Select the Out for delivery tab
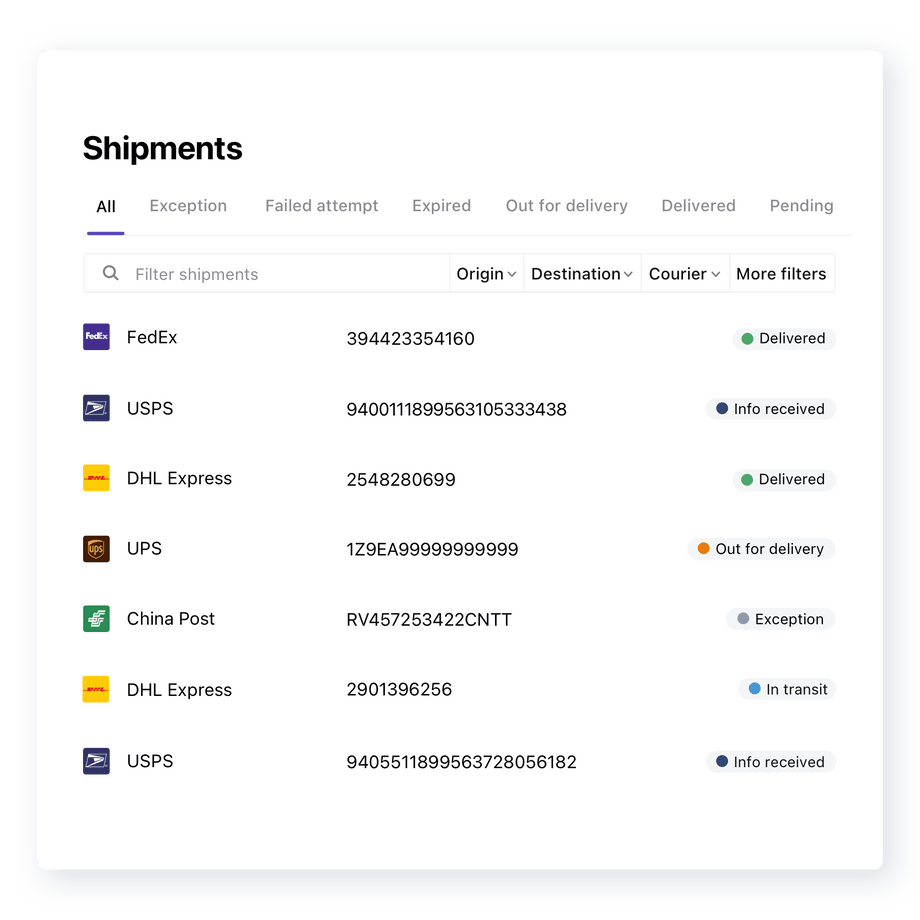This screenshot has height=920, width=920. 566,206
